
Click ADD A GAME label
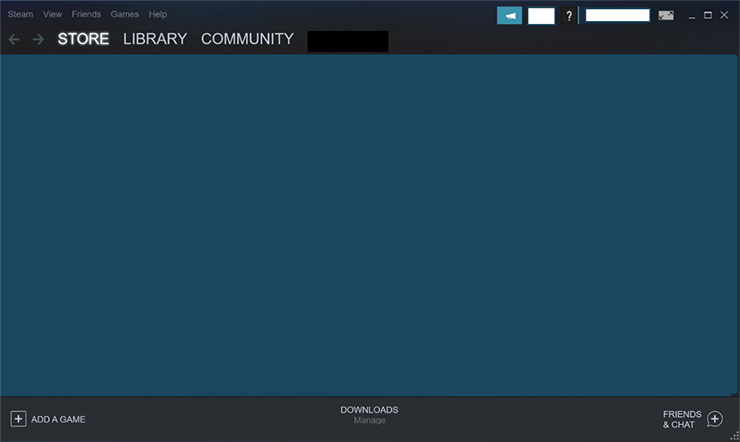(x=58, y=419)
